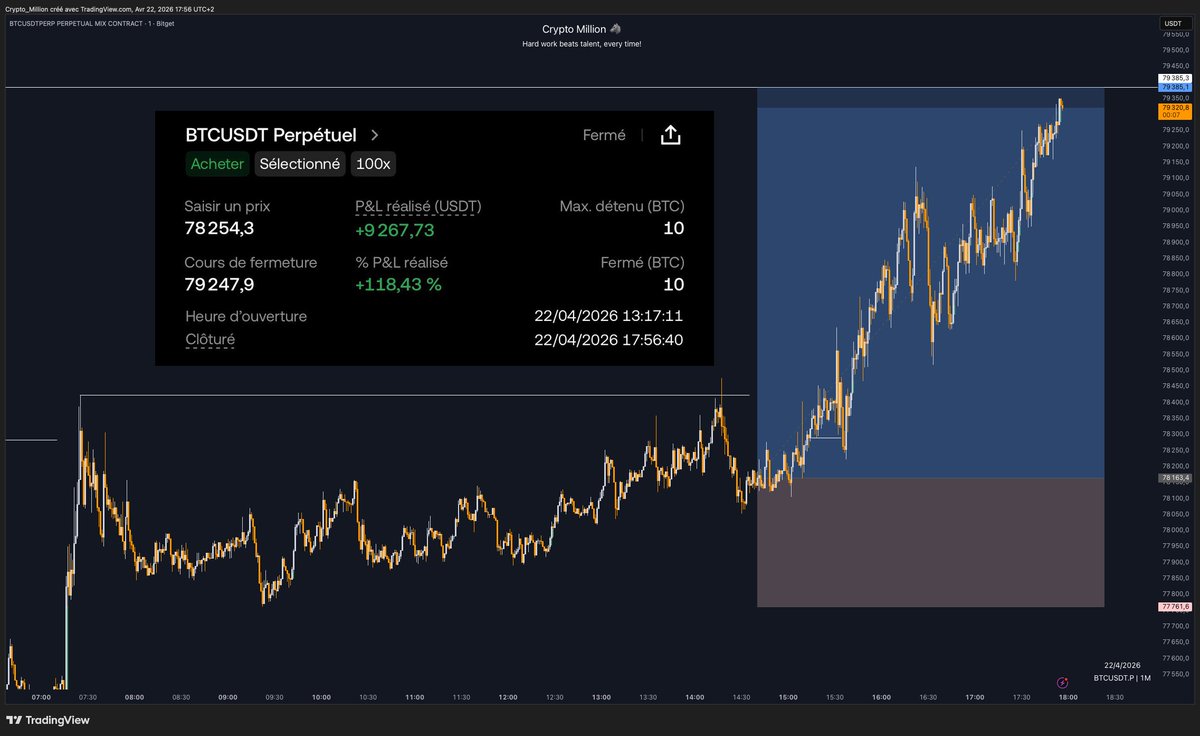This screenshot has width=1200, height=736.
Task: Click the Hard work beats talent subtitle
Action: (x=581, y=44)
